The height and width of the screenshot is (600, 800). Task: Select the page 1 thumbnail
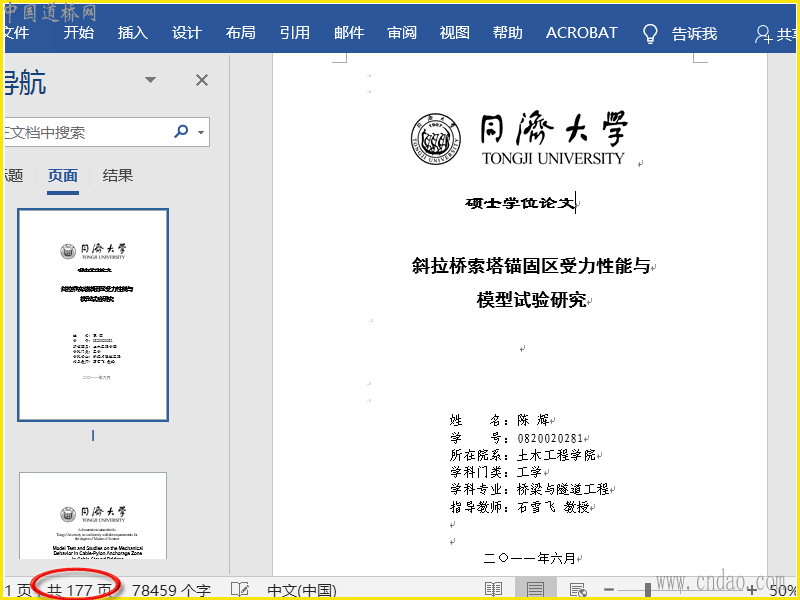coord(93,315)
